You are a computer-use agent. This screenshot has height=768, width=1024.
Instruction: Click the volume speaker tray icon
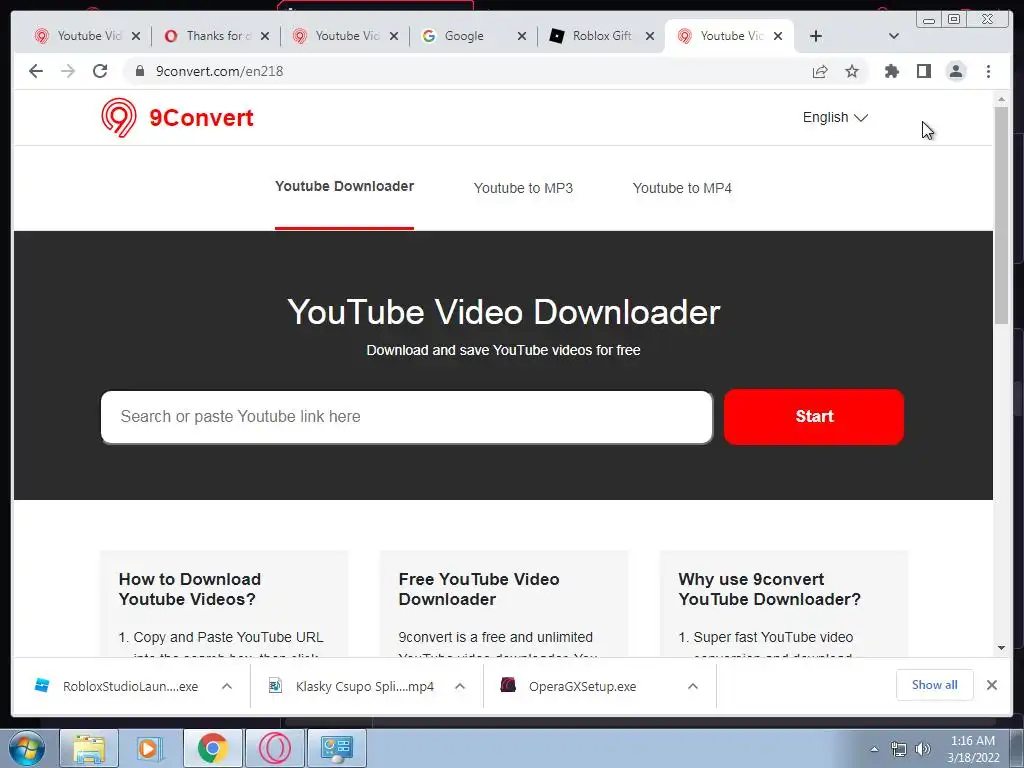coord(922,749)
